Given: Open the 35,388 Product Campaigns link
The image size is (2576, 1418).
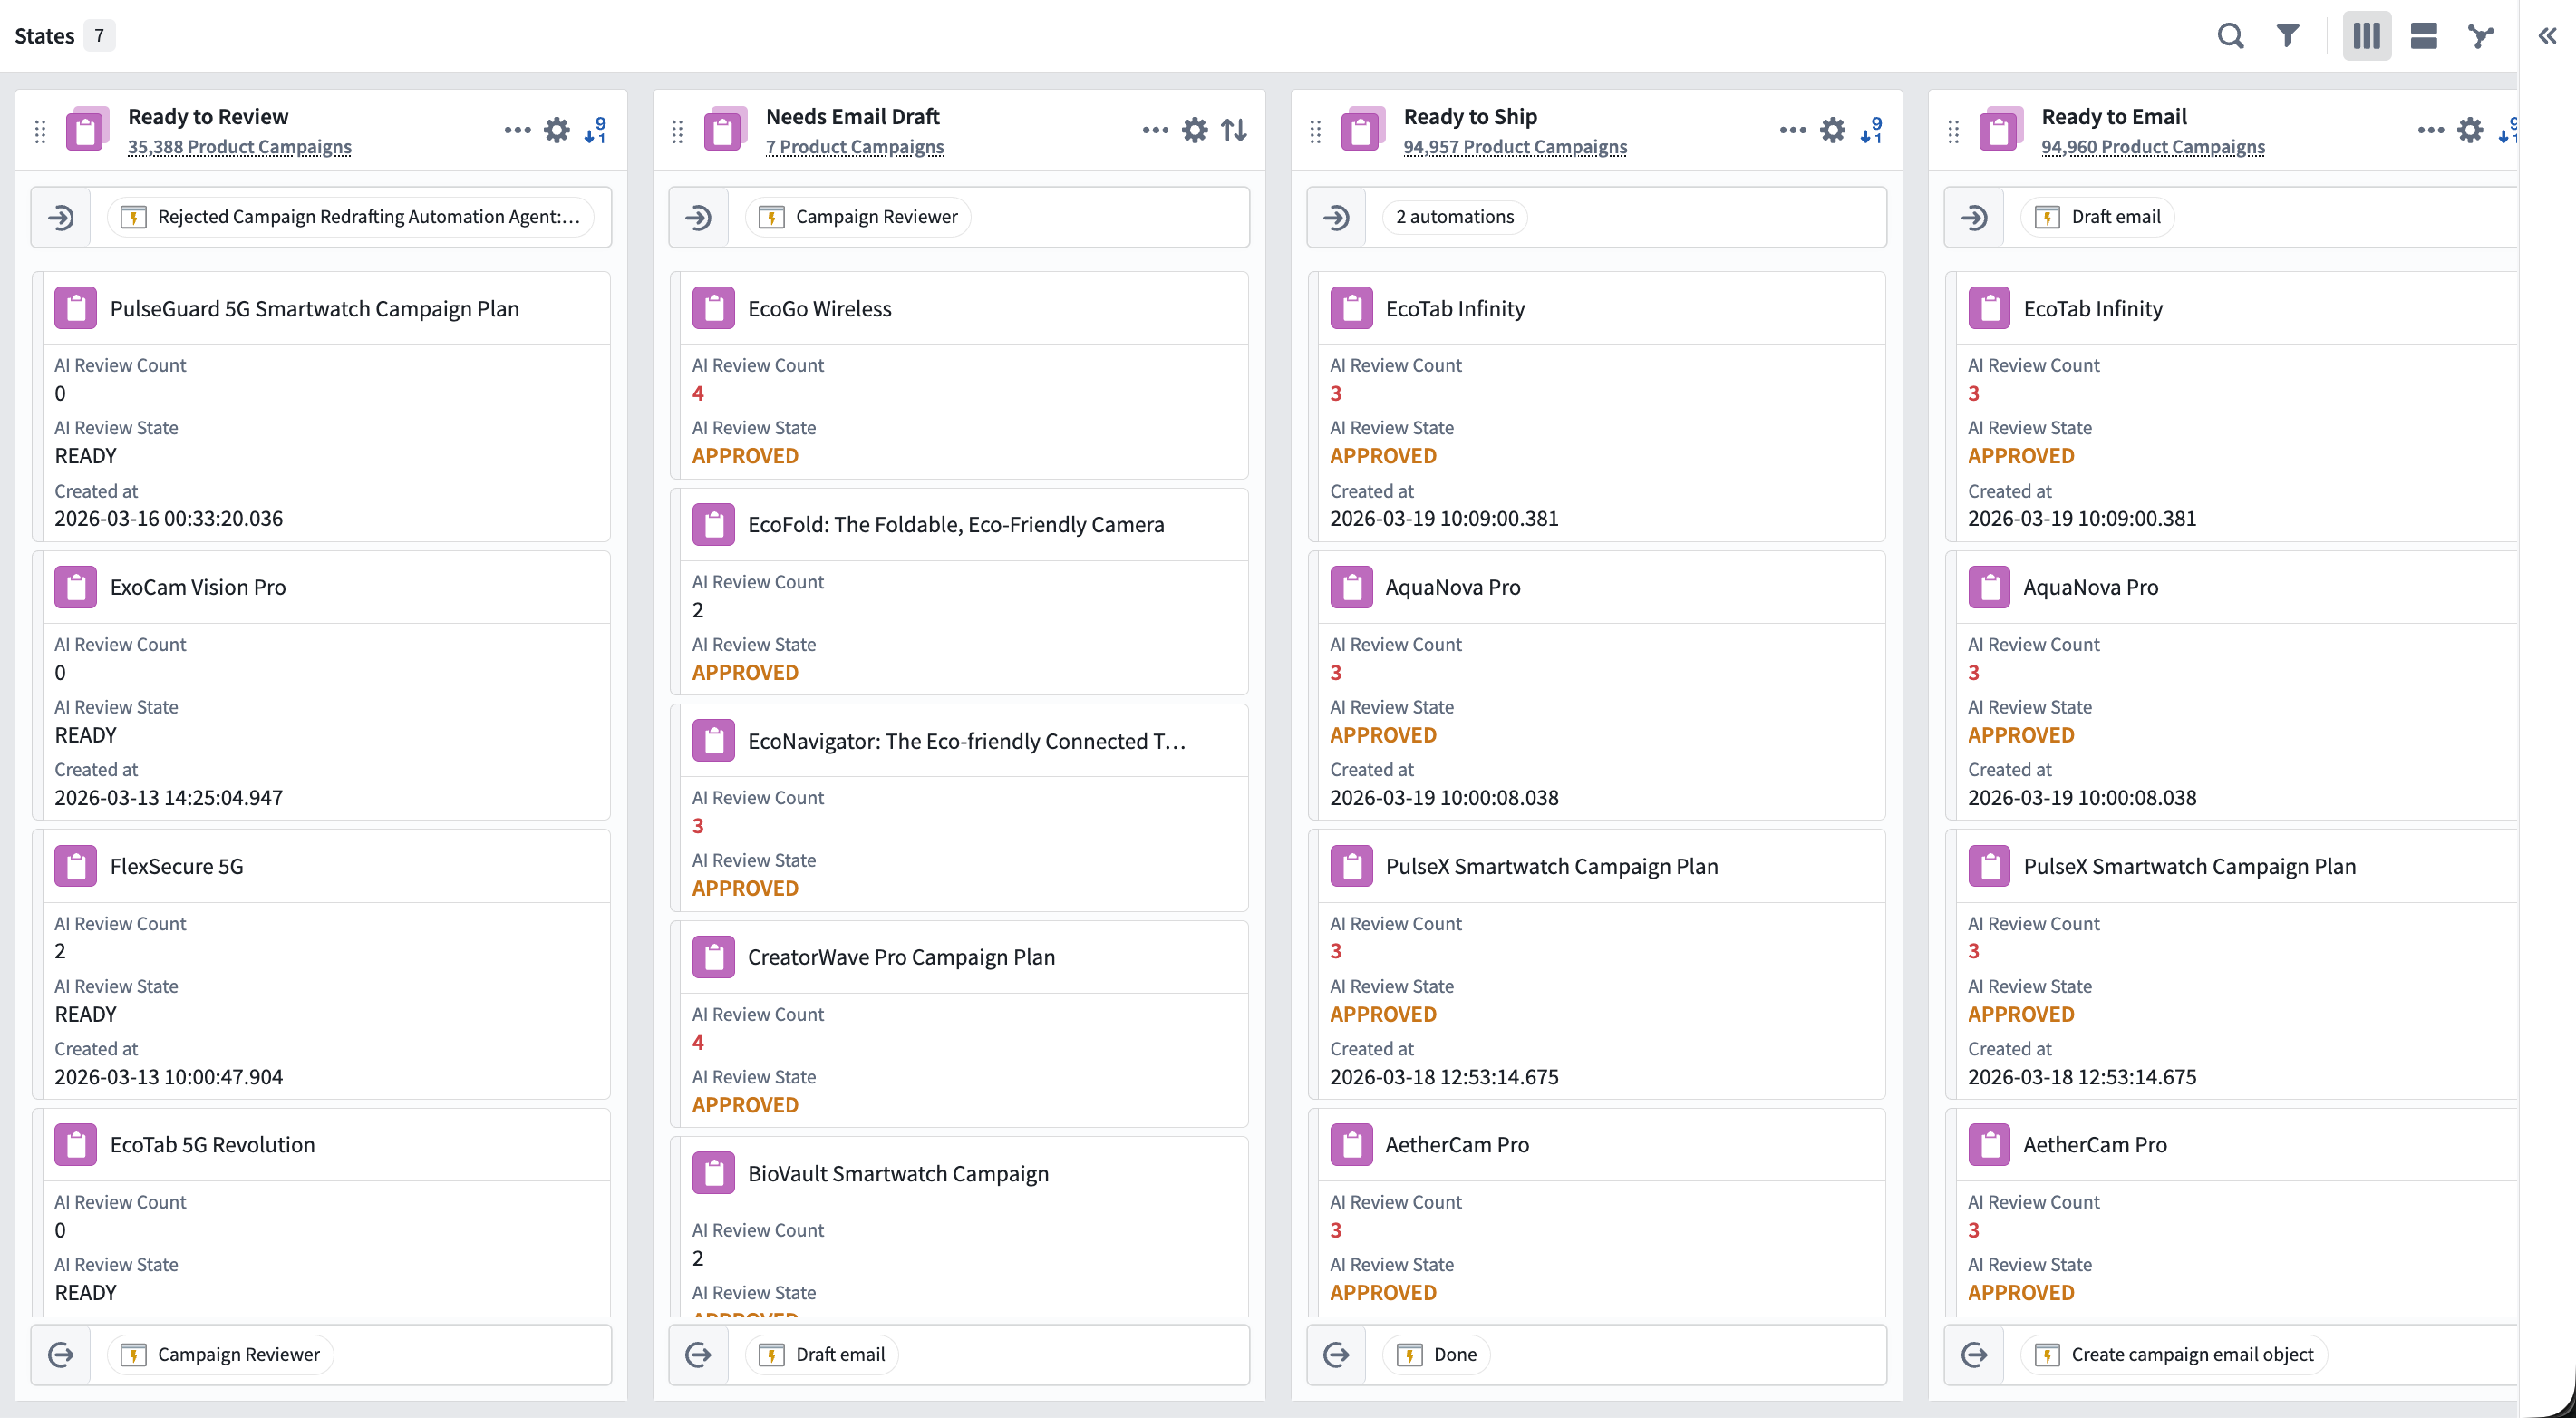Looking at the screenshot, I should point(239,146).
